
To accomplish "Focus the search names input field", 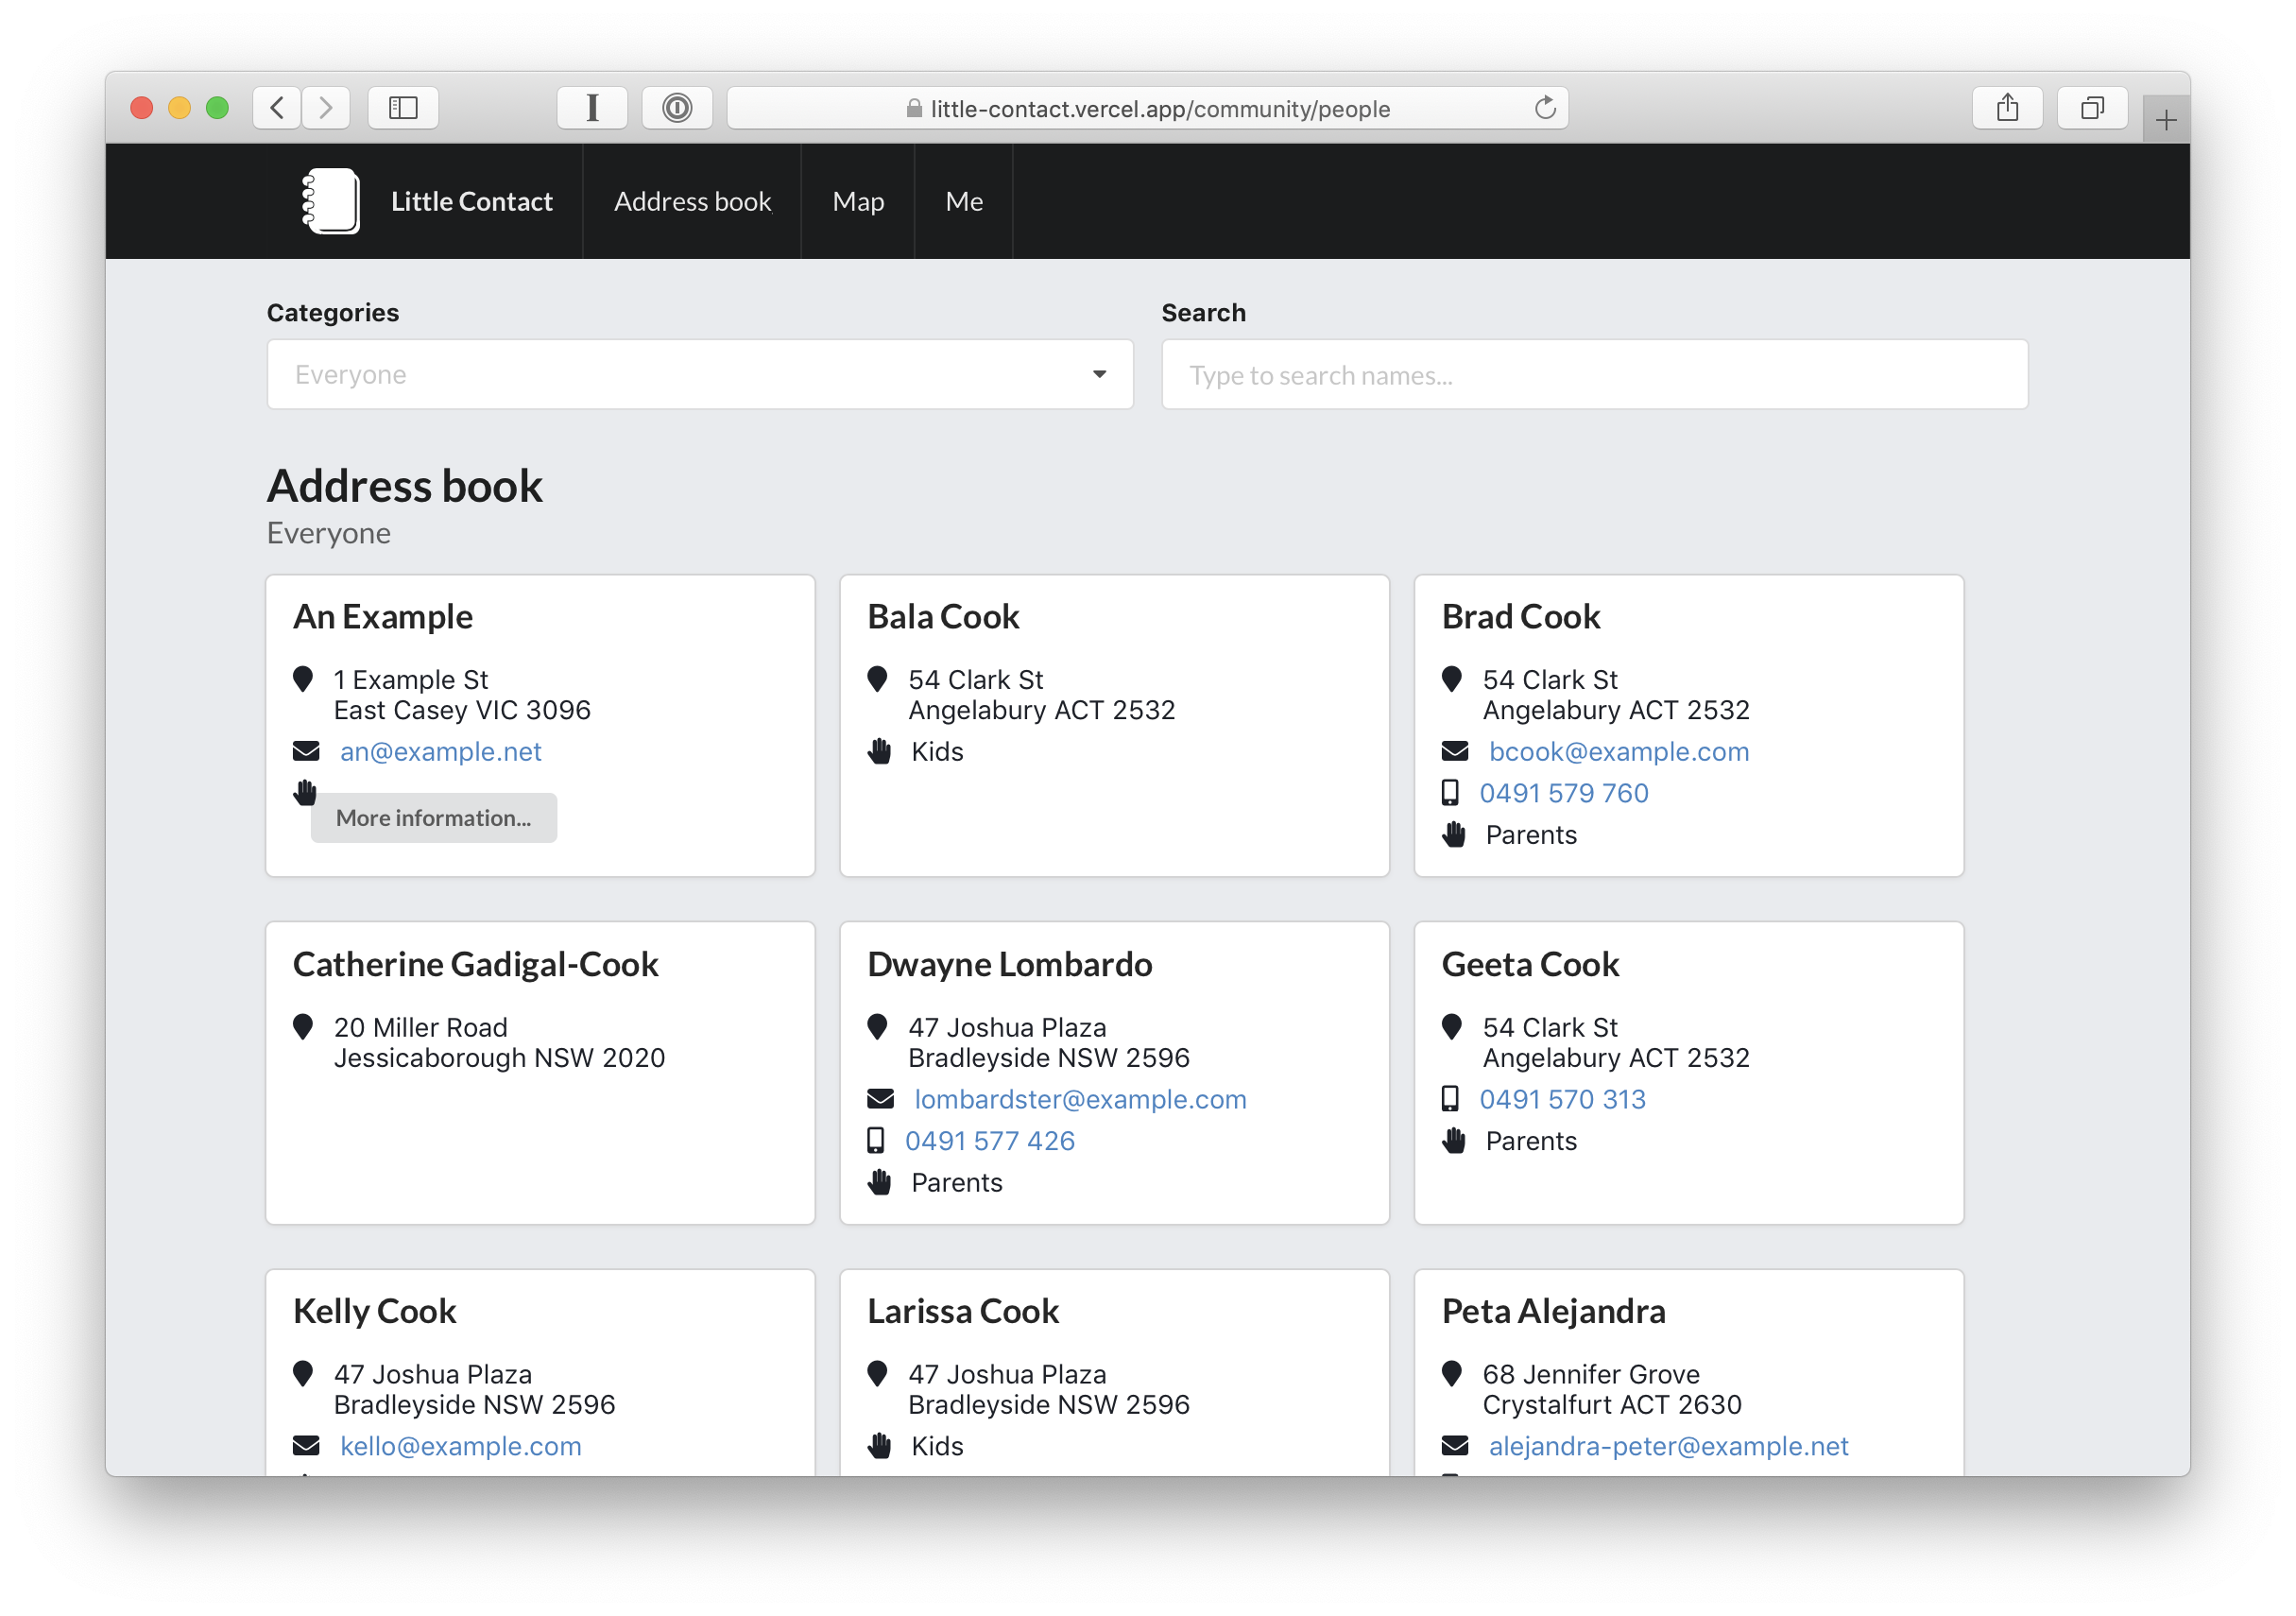I will tap(1594, 375).
